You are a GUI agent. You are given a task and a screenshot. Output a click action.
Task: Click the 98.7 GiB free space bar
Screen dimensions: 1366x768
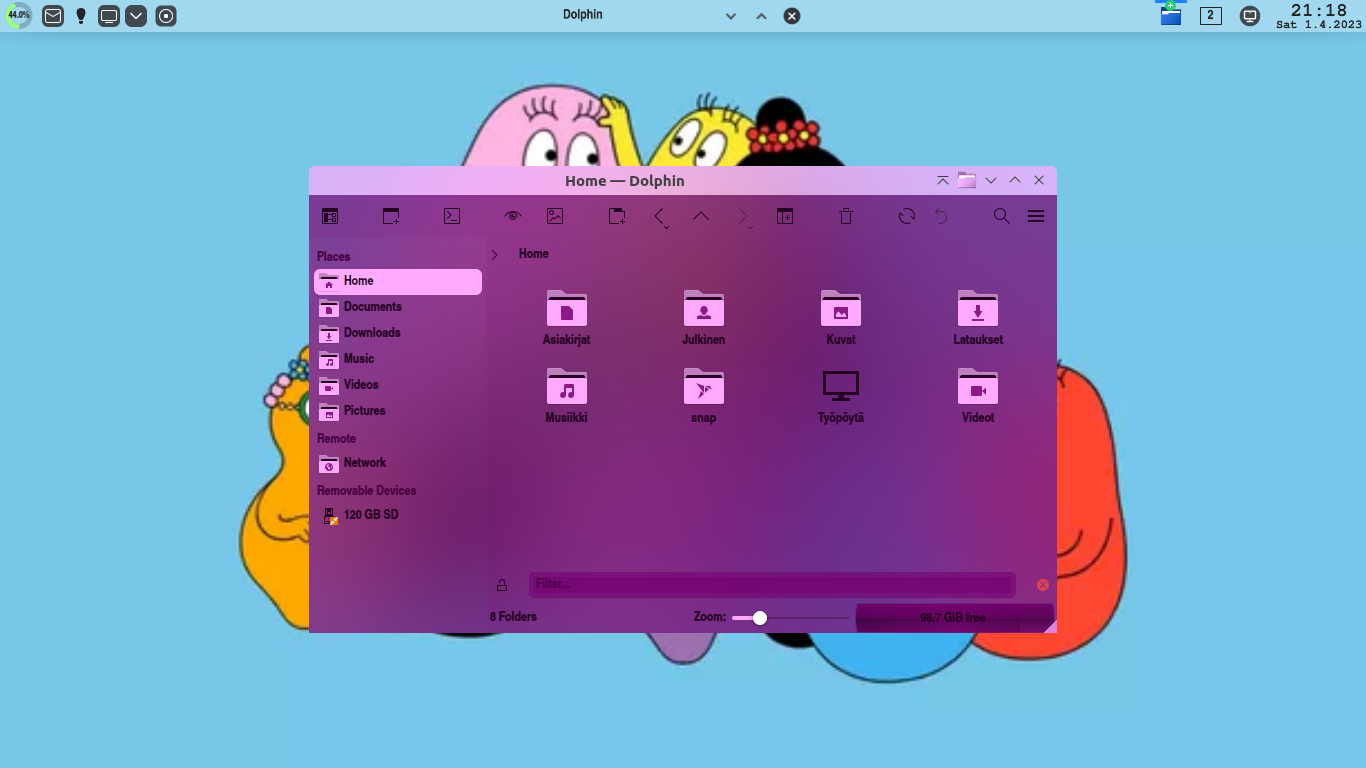pos(954,618)
